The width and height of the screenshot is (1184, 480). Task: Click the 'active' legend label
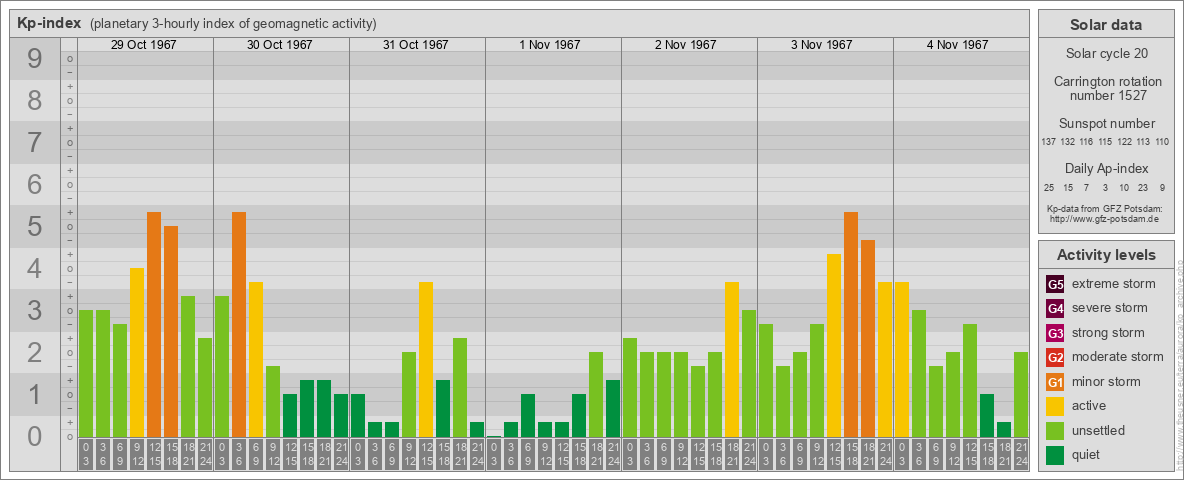pos(1089,405)
